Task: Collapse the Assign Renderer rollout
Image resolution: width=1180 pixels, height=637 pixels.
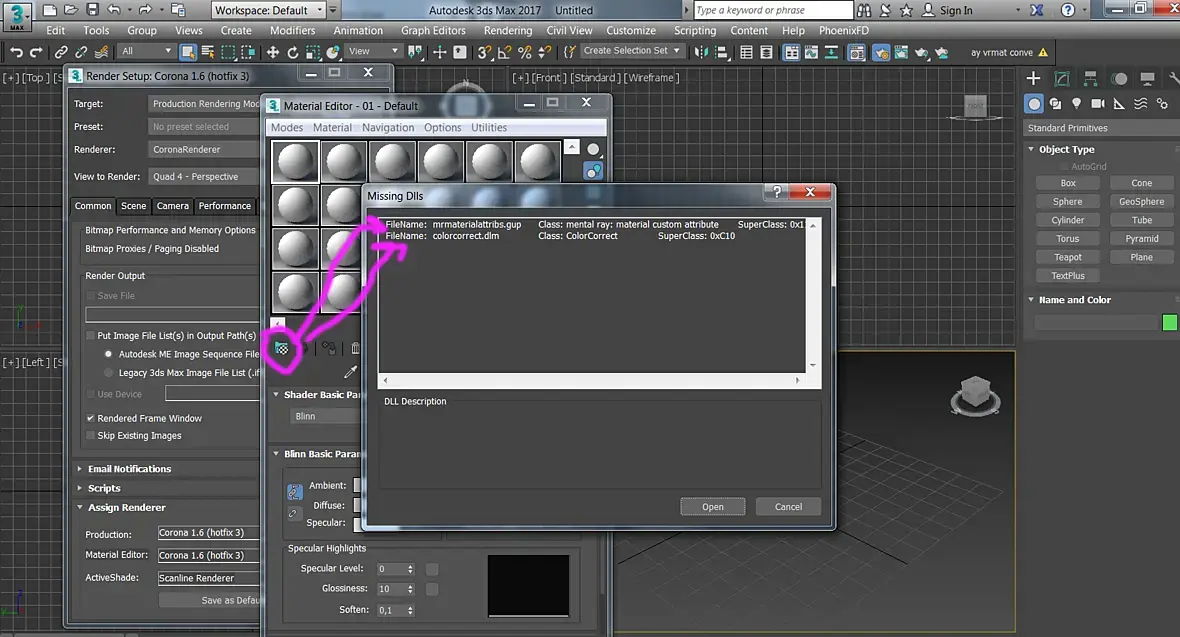Action: (80, 507)
